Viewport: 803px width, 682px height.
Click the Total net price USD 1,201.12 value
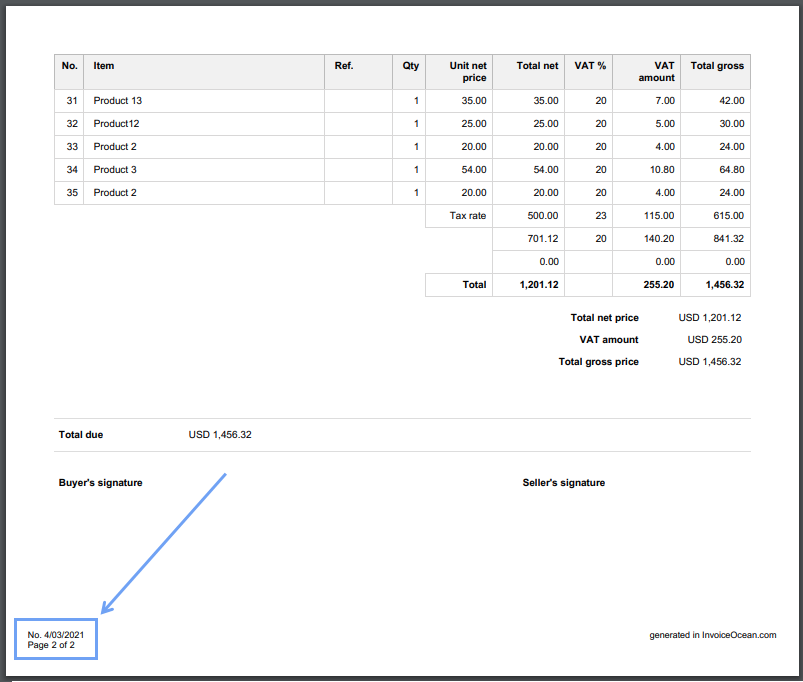(709, 317)
